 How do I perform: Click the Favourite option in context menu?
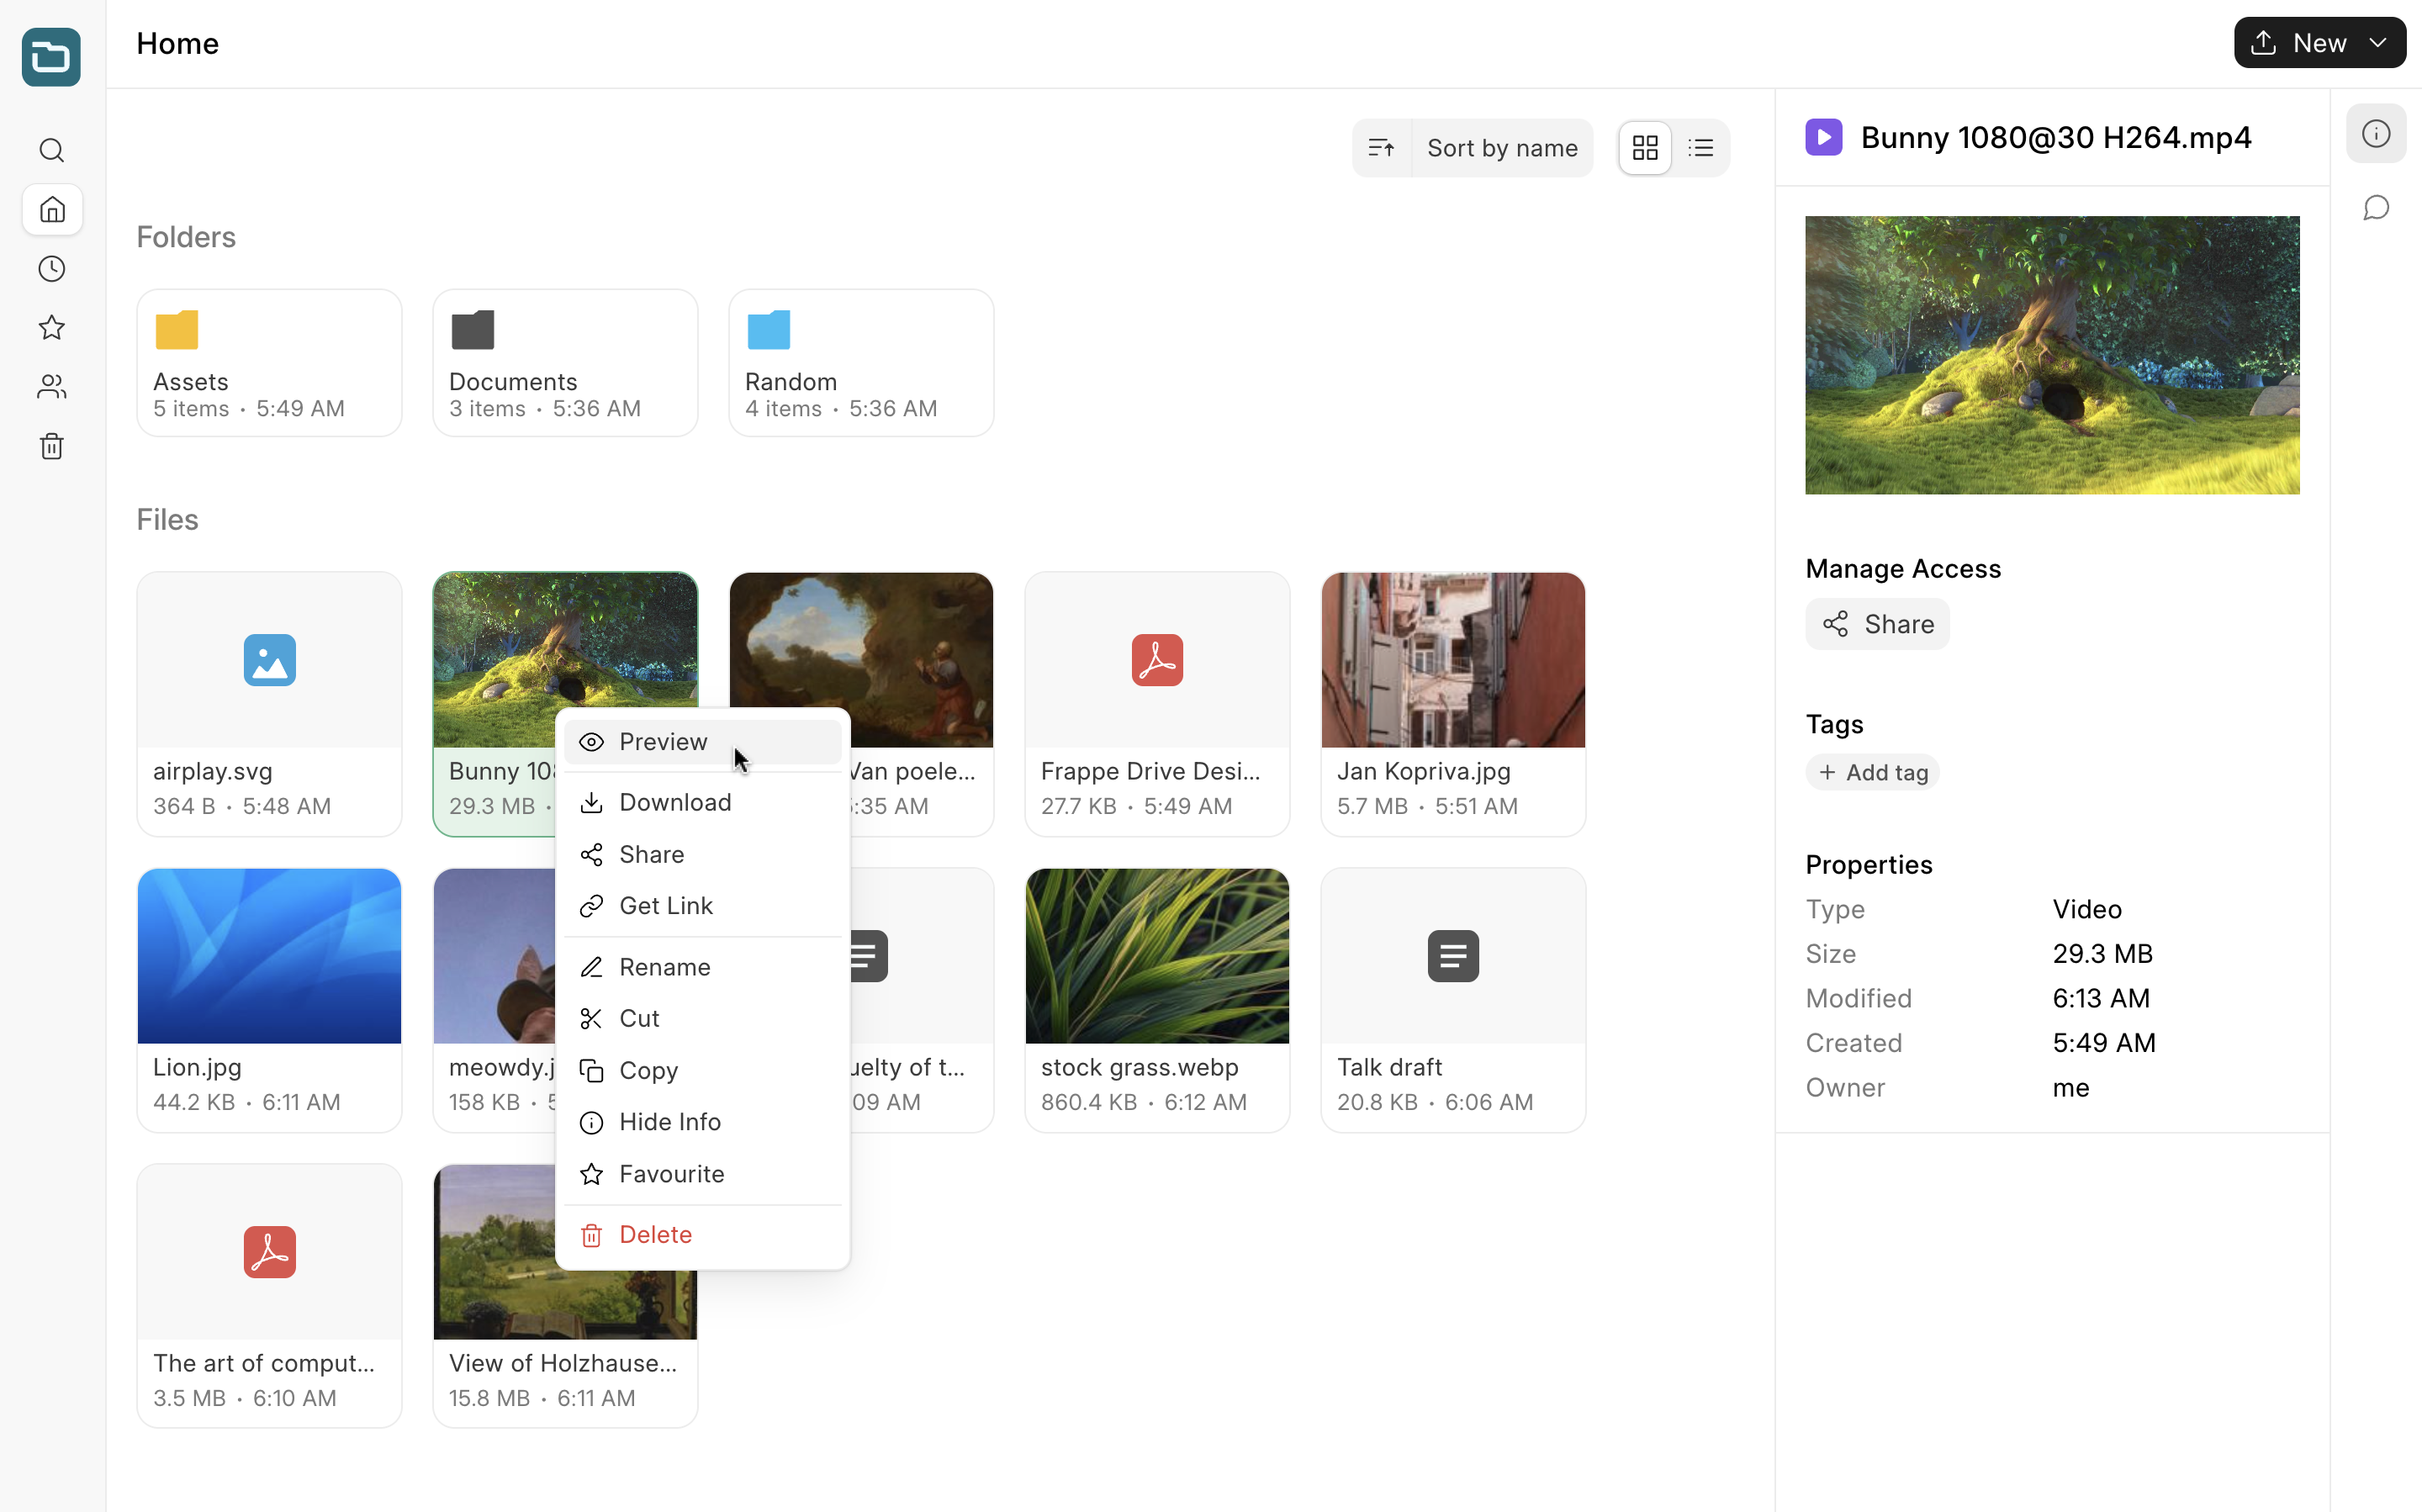tap(672, 1172)
